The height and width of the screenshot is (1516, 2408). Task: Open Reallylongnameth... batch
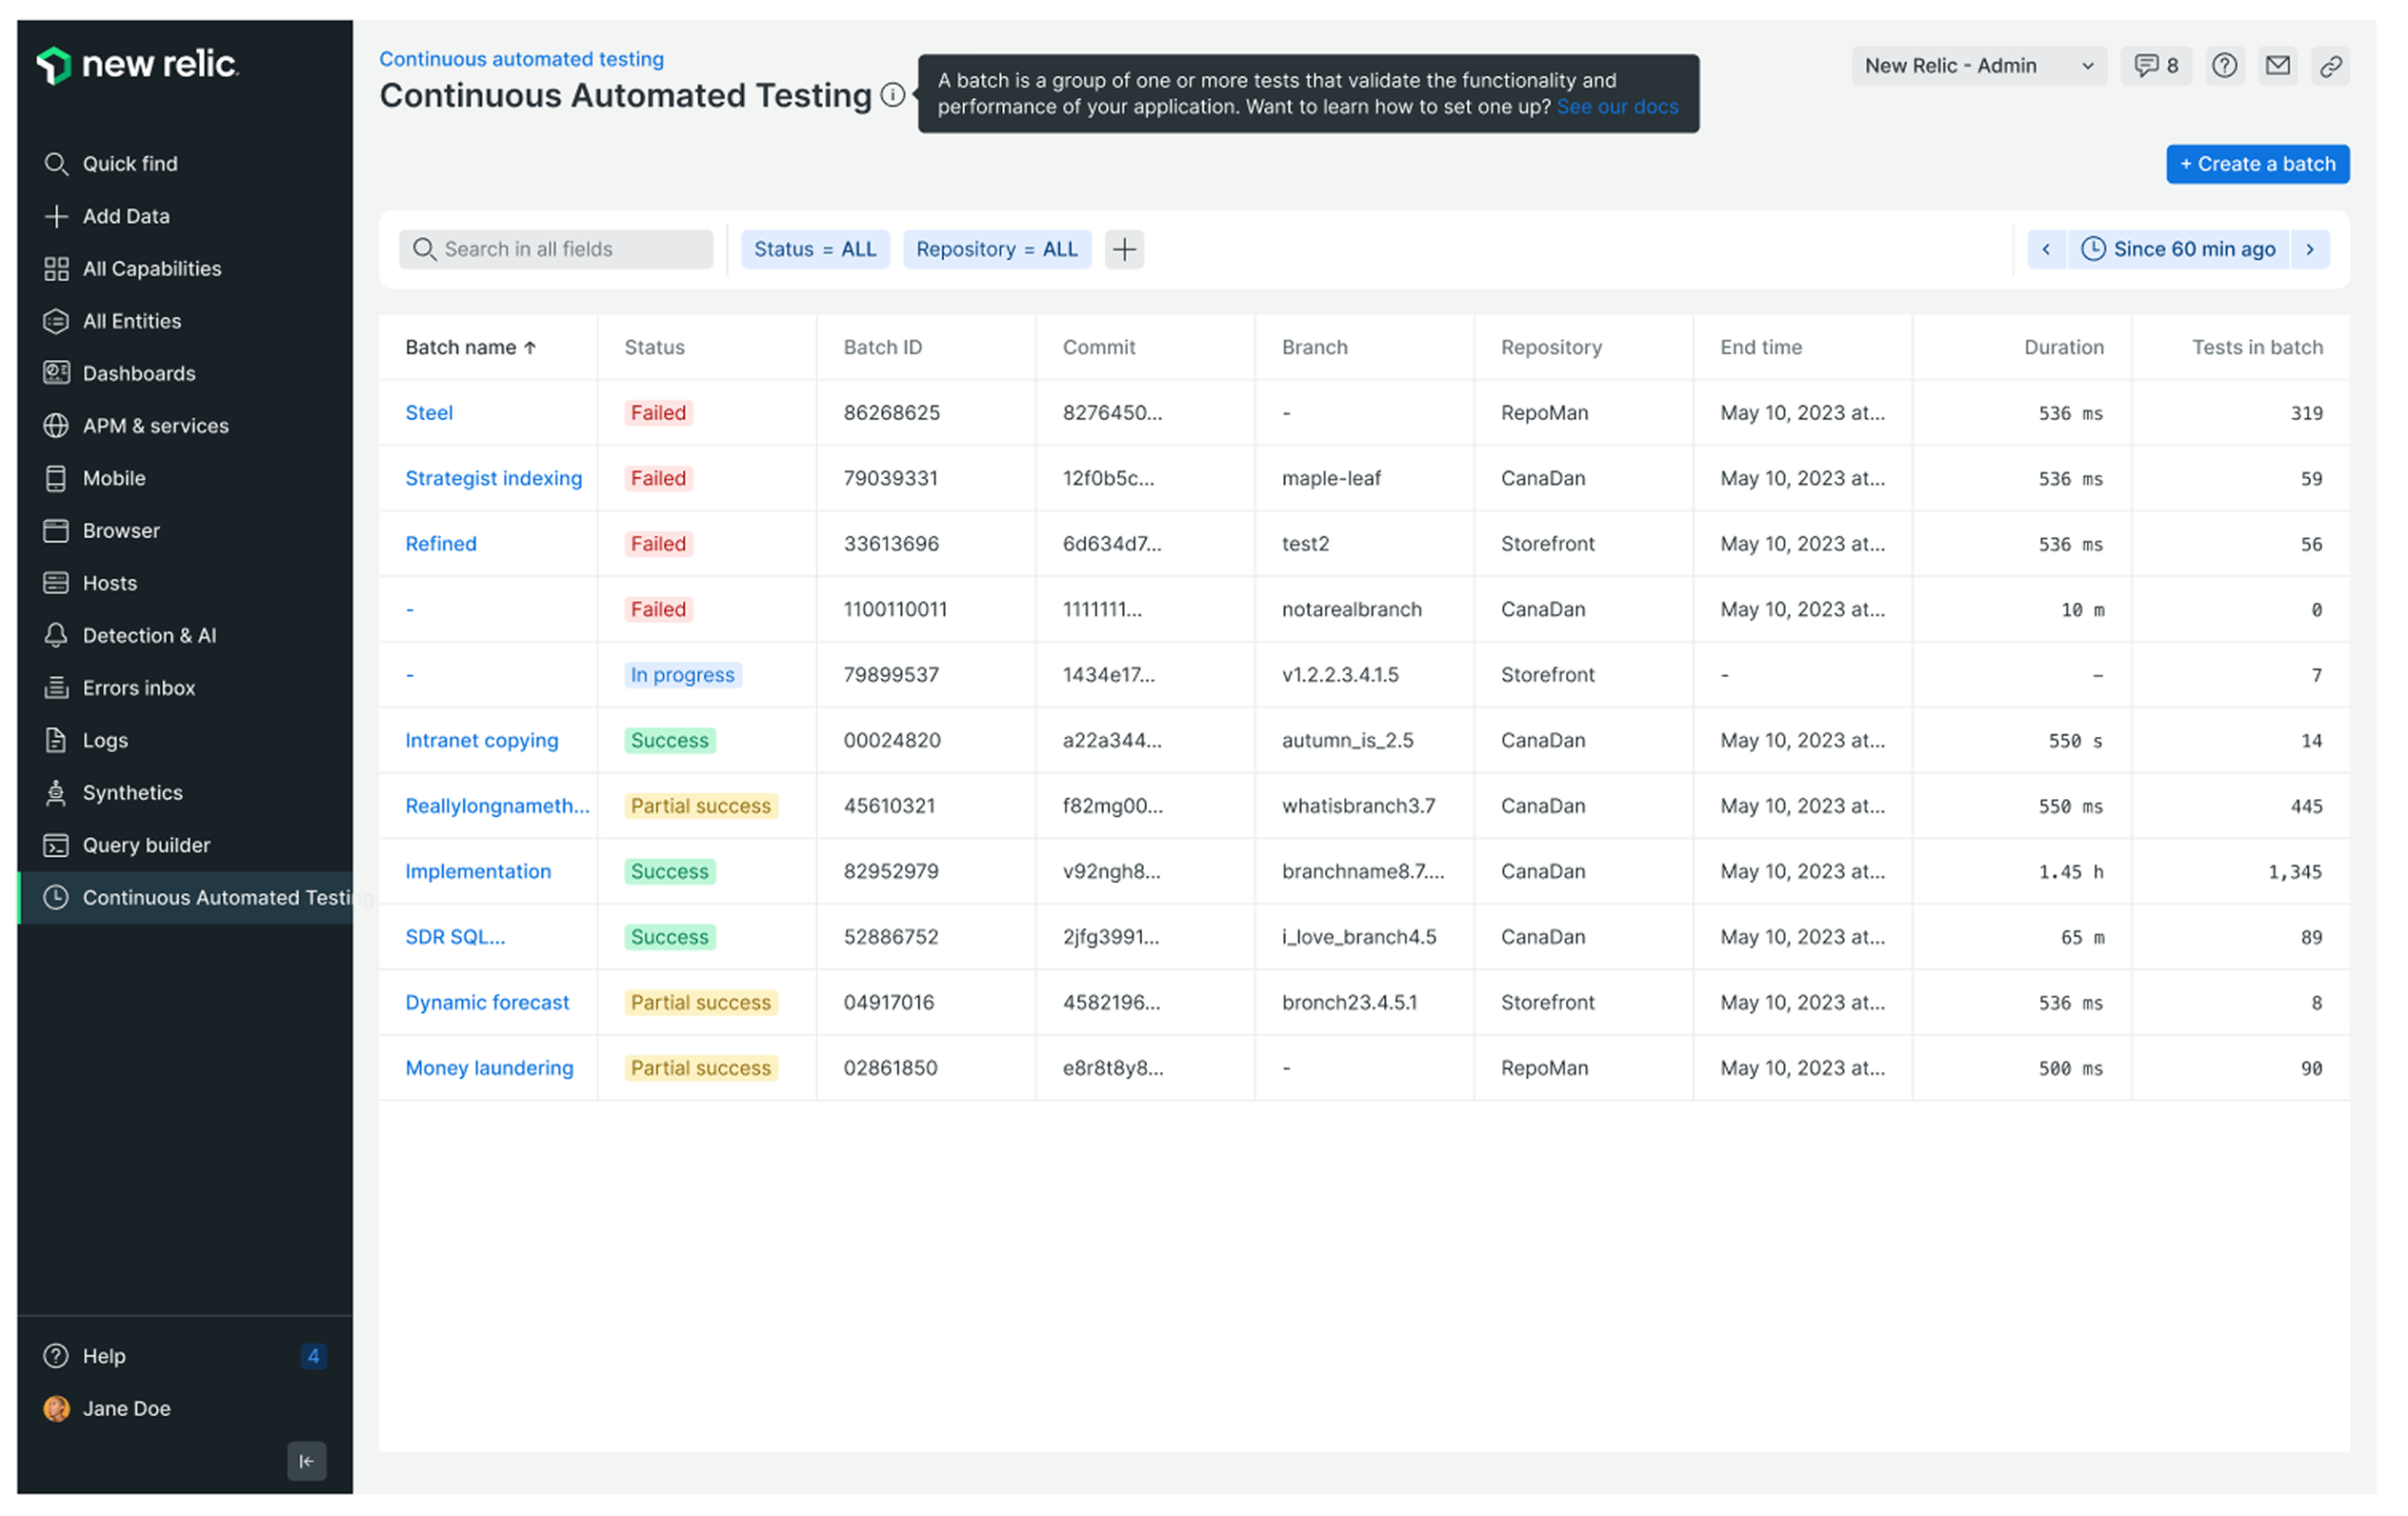pos(497,806)
